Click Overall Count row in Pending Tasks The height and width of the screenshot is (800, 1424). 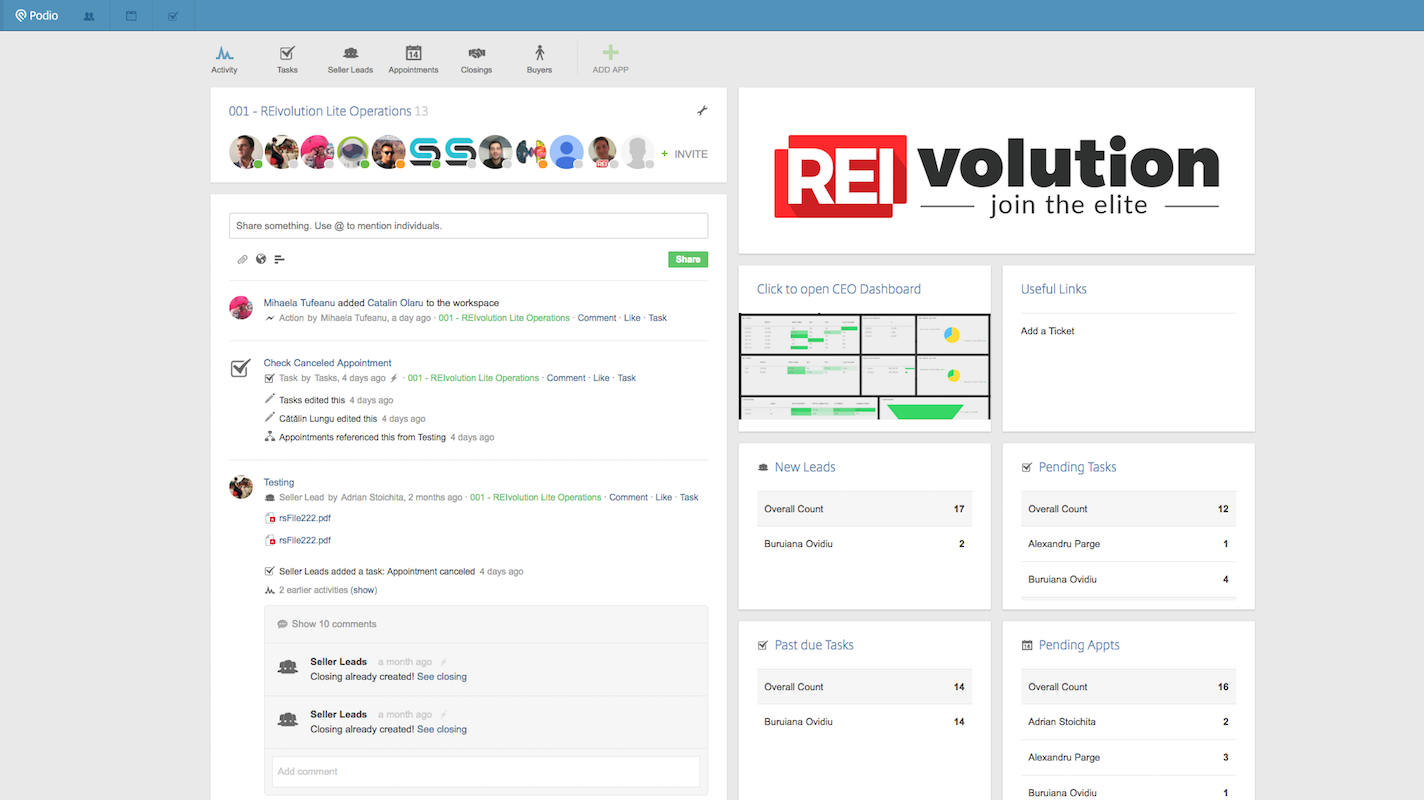pyautogui.click(x=1128, y=509)
